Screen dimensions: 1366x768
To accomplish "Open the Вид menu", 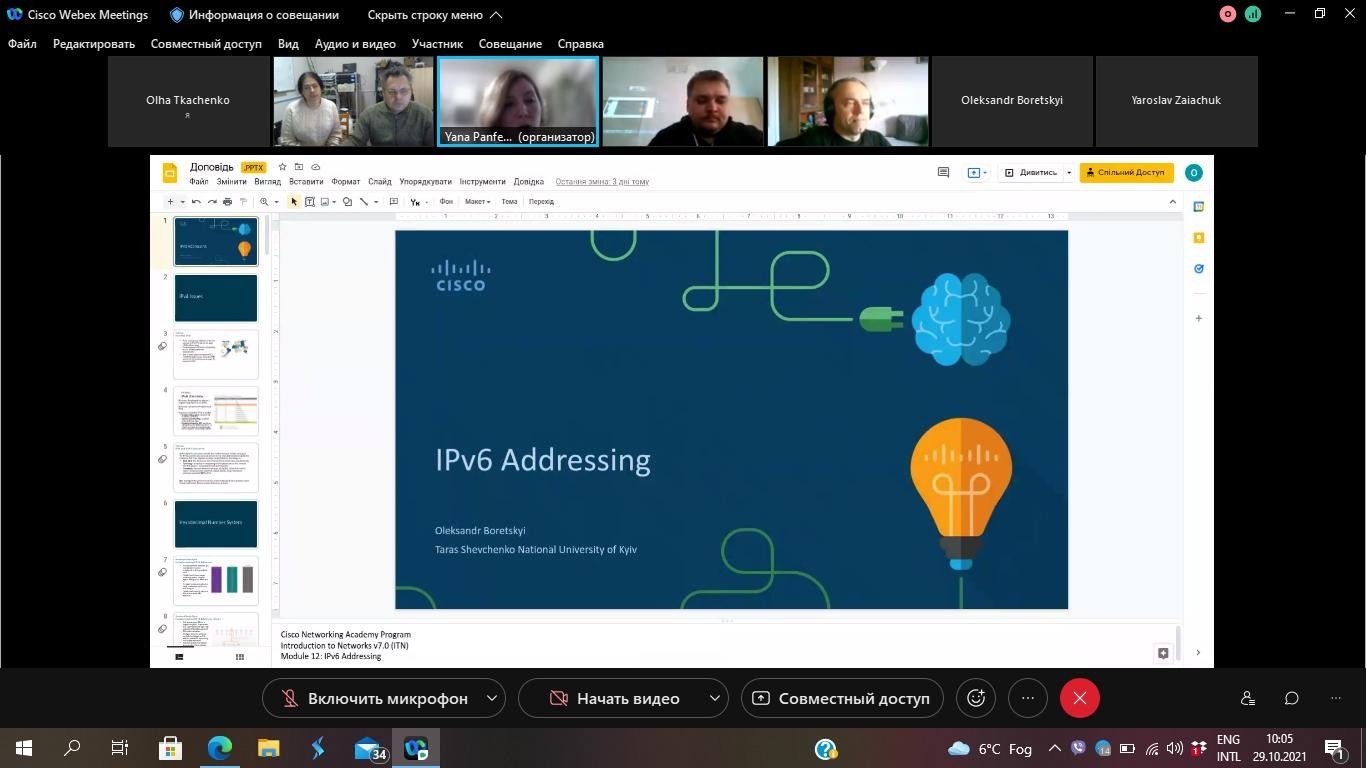I will pos(288,44).
